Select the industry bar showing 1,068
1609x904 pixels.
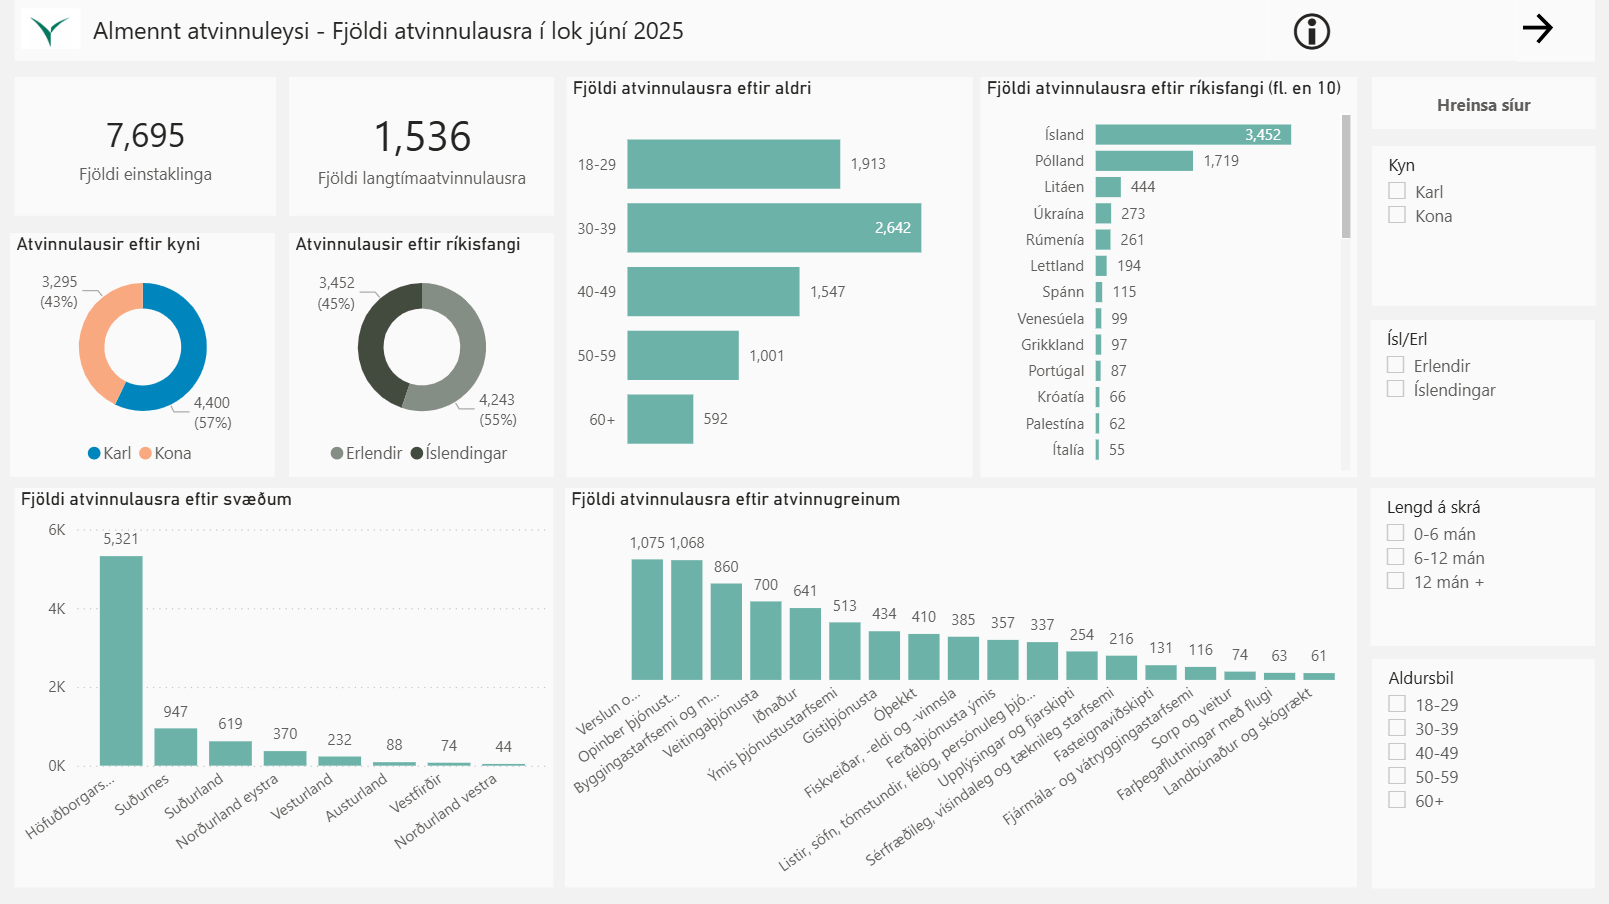[x=687, y=620]
